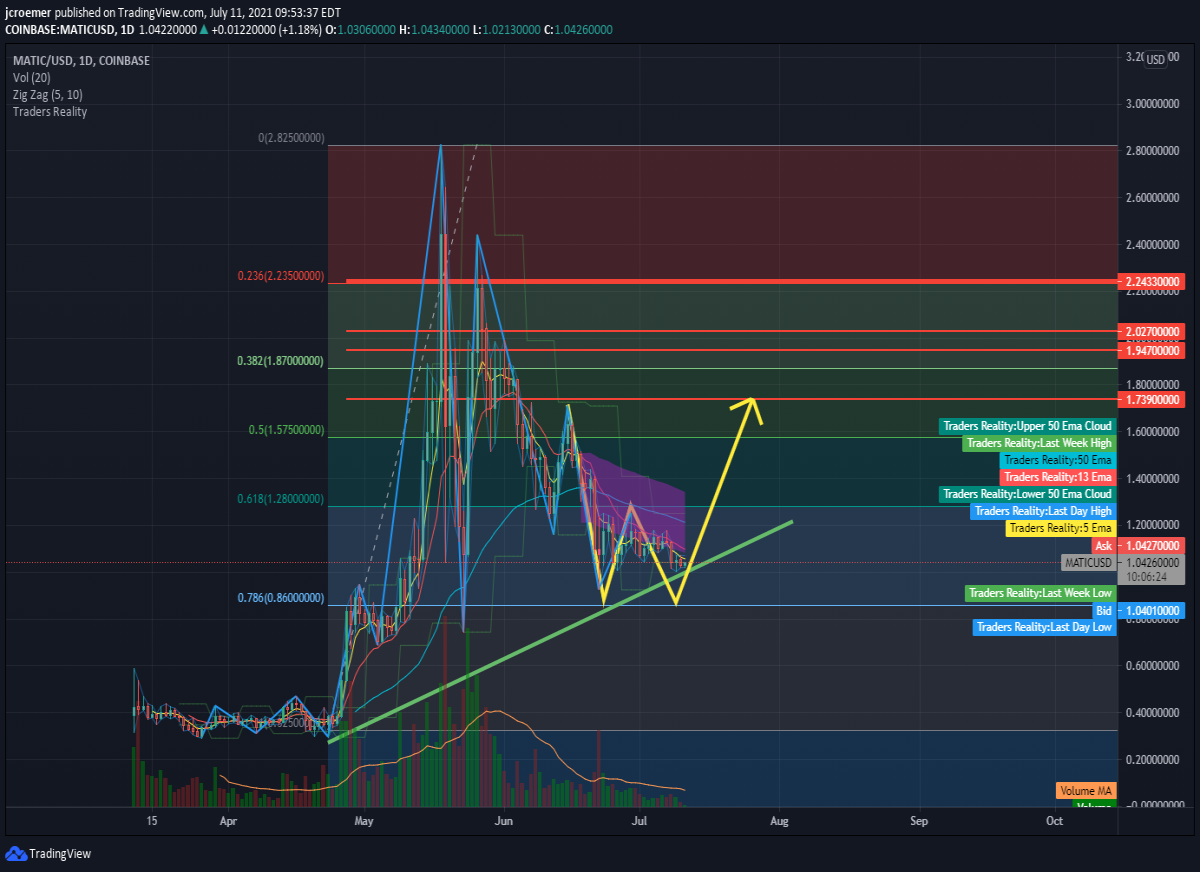Click the 0.618(1.28000000) Fibonacci level label
Viewport: 1200px width, 872px height.
[x=281, y=499]
